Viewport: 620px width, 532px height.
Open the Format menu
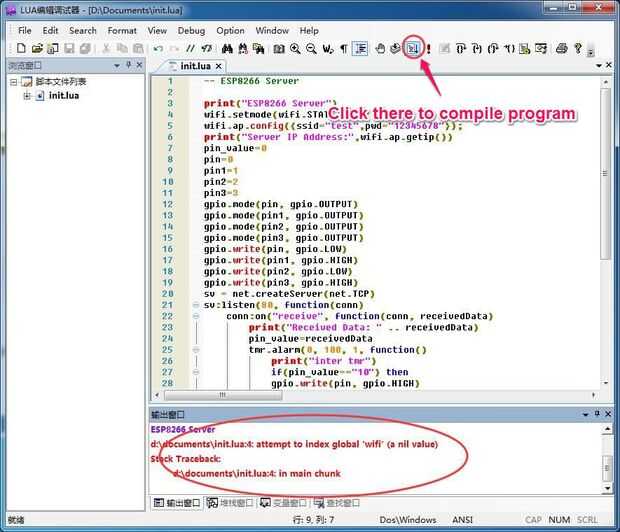click(x=122, y=30)
